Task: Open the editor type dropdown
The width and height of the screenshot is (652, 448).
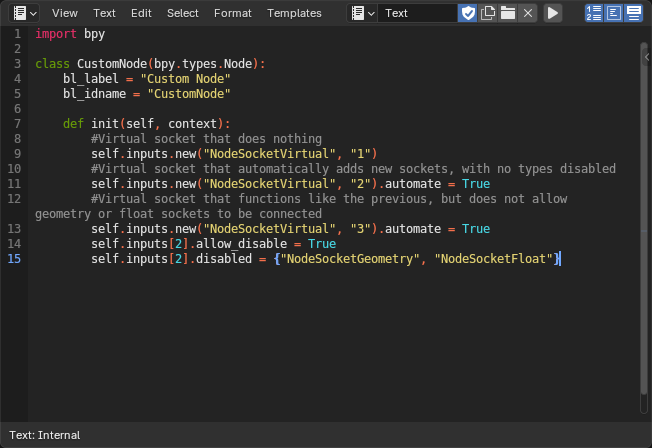Action: click(x=24, y=13)
